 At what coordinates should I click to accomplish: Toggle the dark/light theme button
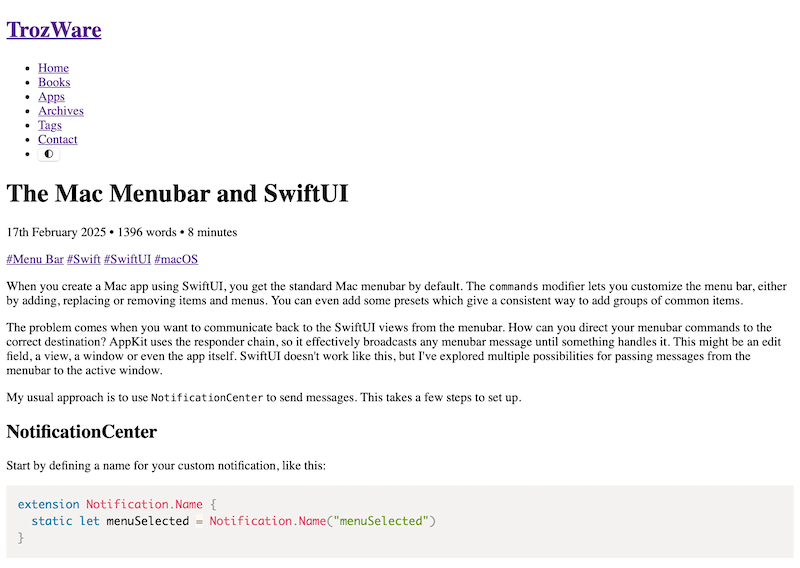tap(49, 154)
